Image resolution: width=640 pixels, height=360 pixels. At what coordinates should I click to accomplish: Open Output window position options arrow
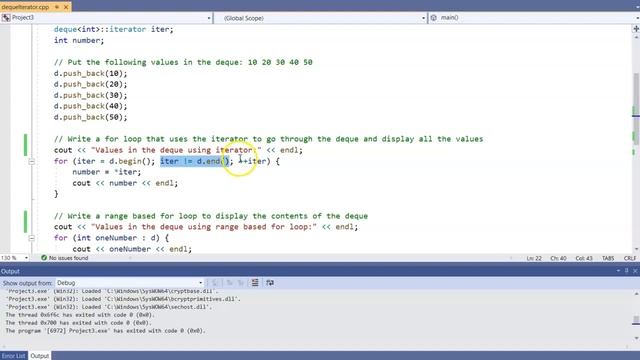pos(618,271)
